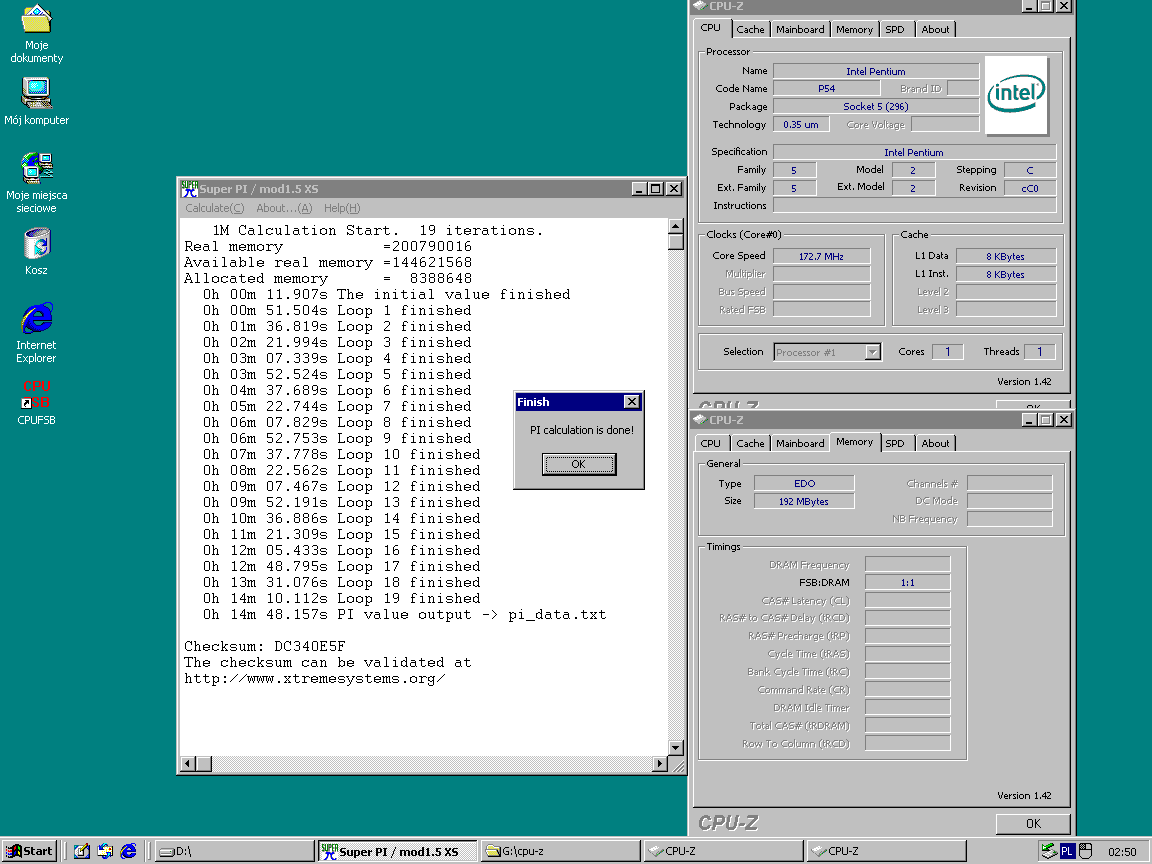Click top CPU-Z window title bar icon
1152x864 pixels.
[700, 6]
